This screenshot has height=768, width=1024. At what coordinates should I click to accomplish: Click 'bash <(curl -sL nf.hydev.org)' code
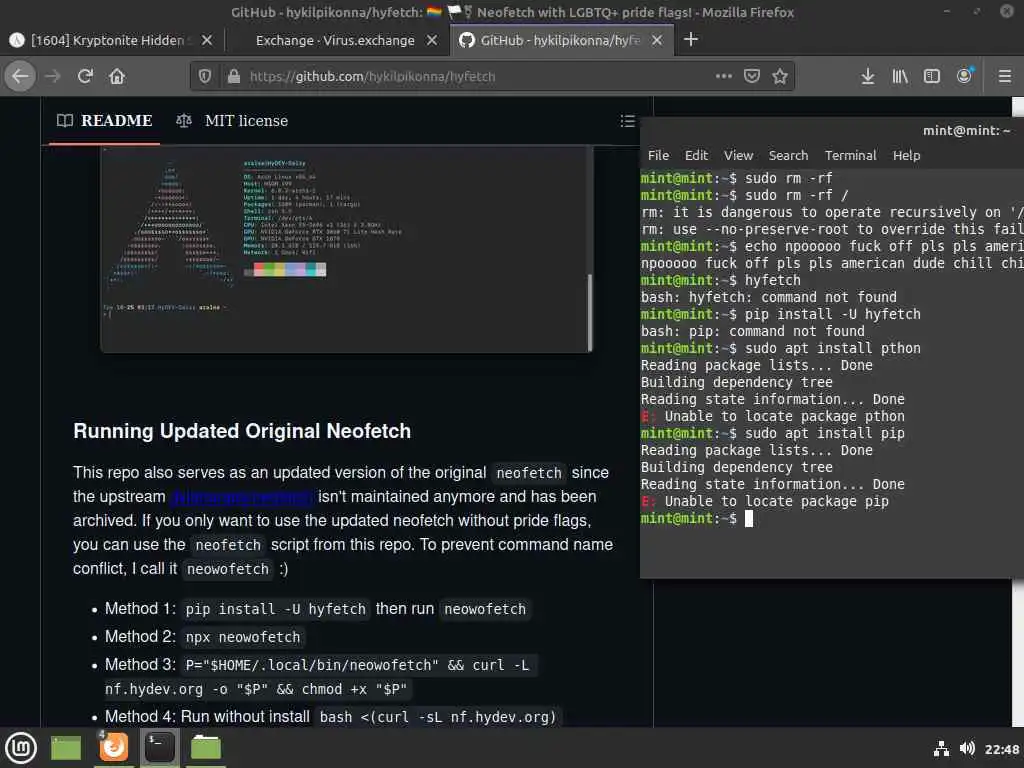click(x=438, y=716)
